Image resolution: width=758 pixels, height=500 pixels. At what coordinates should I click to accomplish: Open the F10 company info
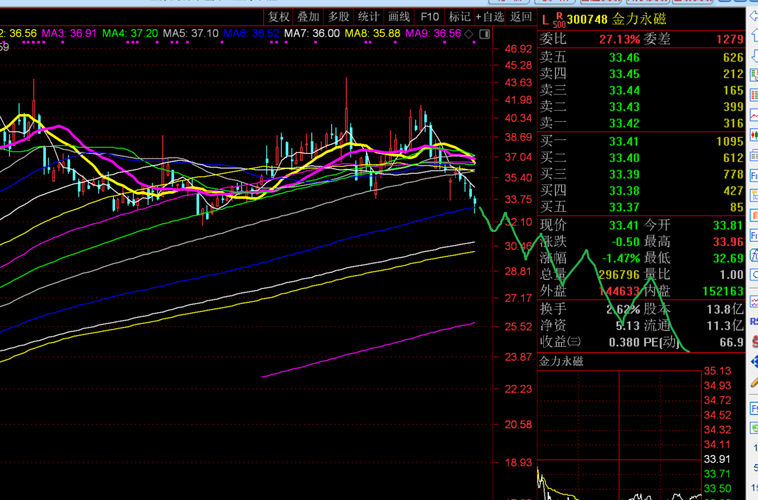429,17
